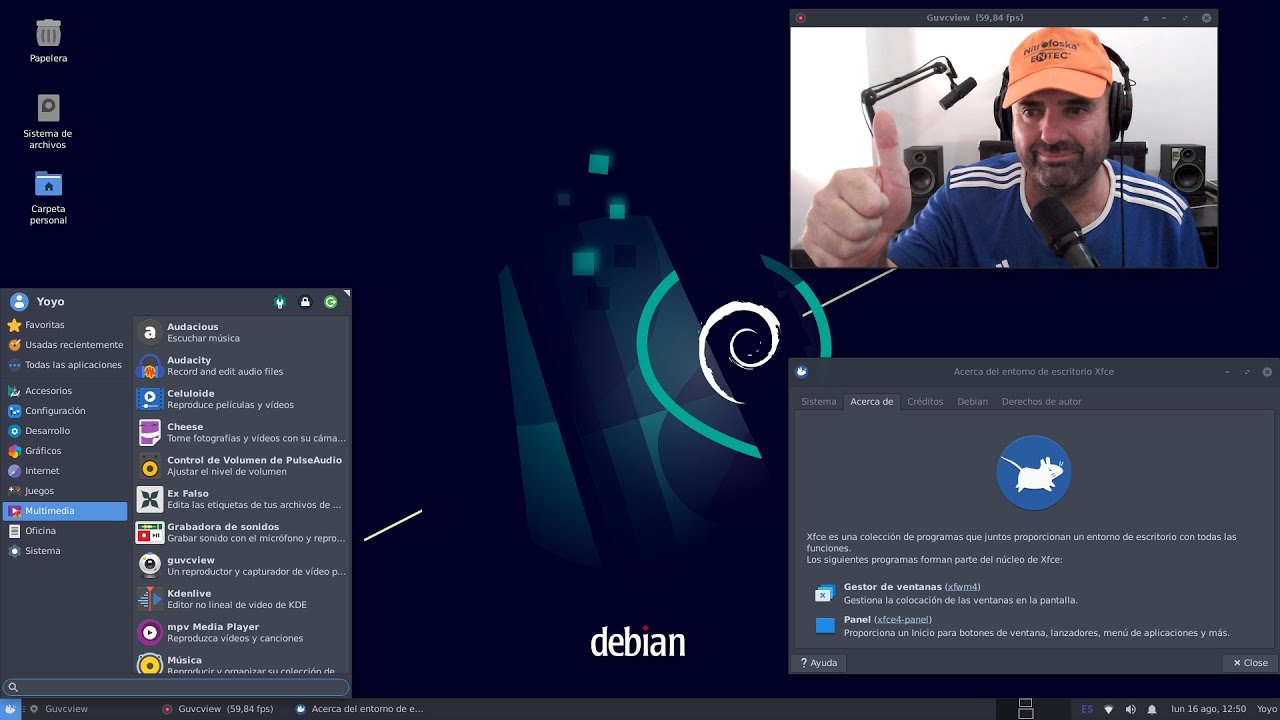Open the Cheese webcam application
The image size is (1280, 720).
pyautogui.click(x=241, y=432)
